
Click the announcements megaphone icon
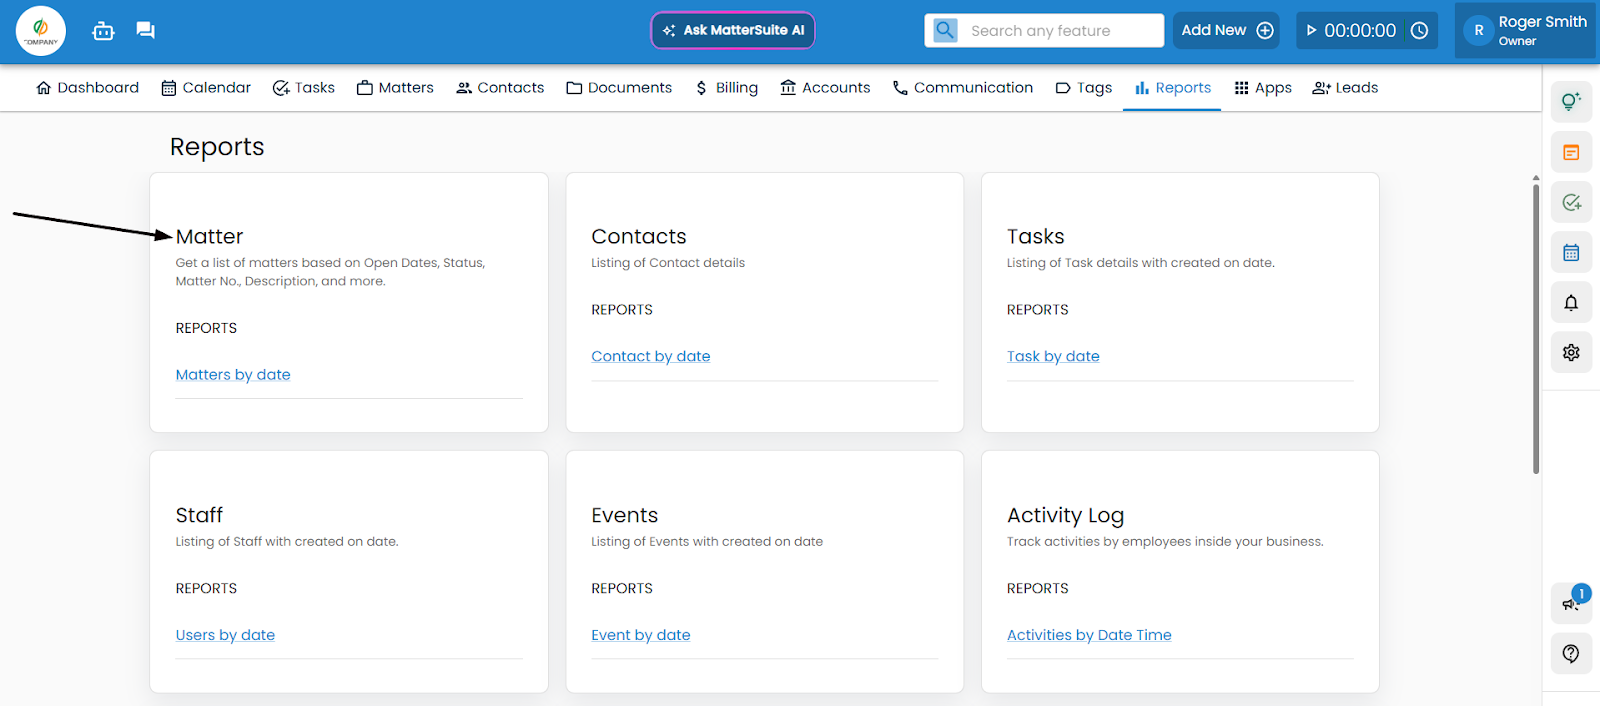pyautogui.click(x=1570, y=603)
